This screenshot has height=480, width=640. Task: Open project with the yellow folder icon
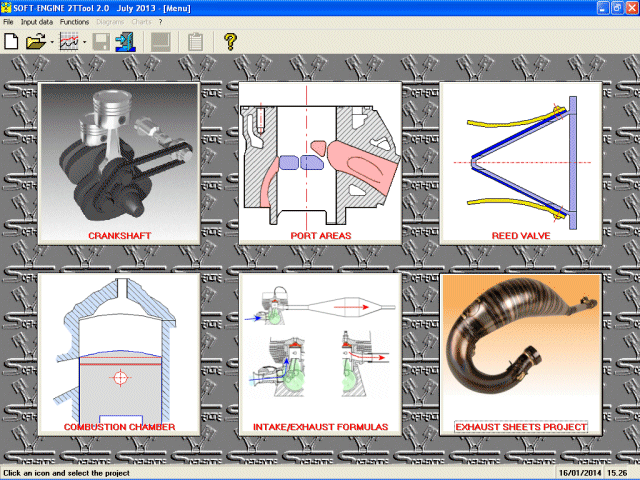pyautogui.click(x=36, y=42)
